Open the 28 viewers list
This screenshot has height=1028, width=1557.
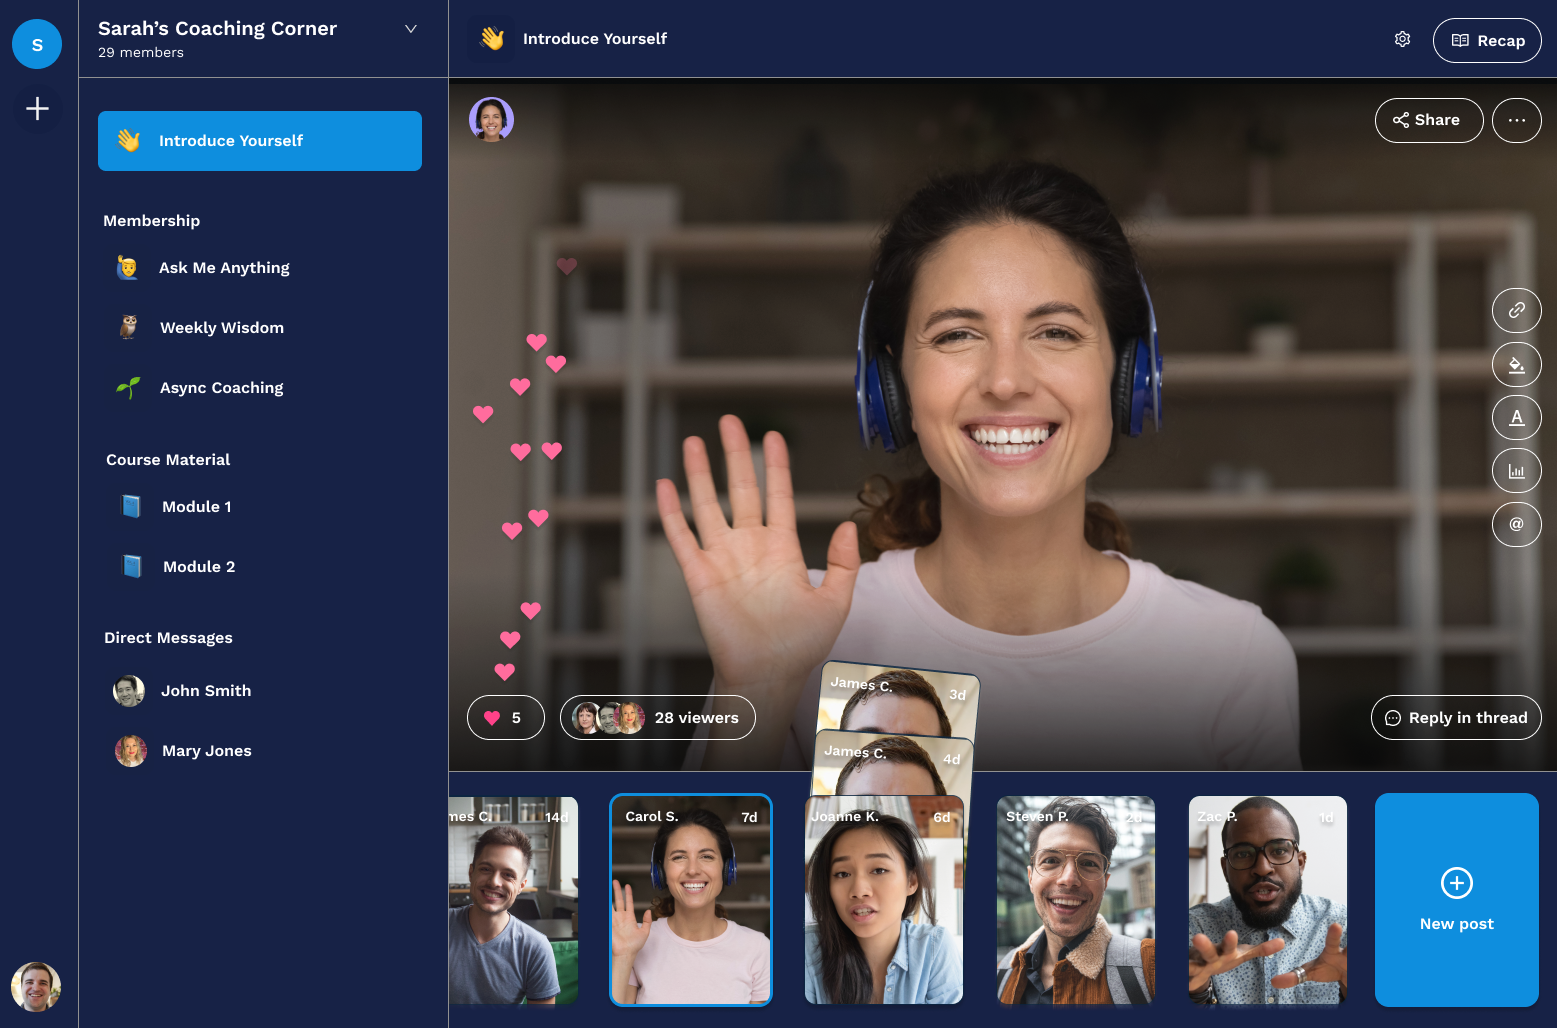(x=658, y=717)
